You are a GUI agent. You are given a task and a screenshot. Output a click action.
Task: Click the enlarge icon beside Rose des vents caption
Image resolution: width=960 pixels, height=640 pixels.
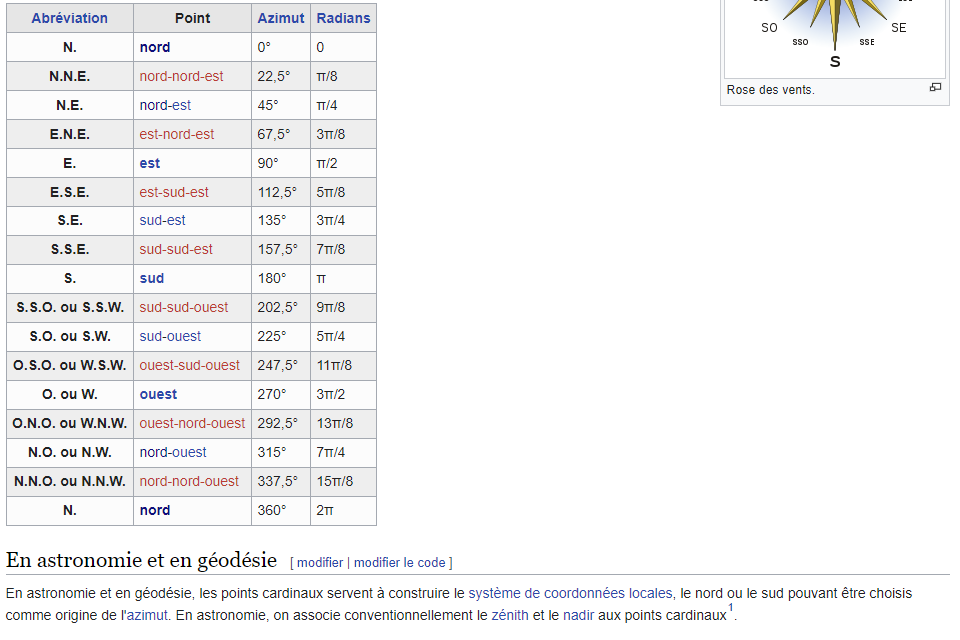click(x=935, y=88)
